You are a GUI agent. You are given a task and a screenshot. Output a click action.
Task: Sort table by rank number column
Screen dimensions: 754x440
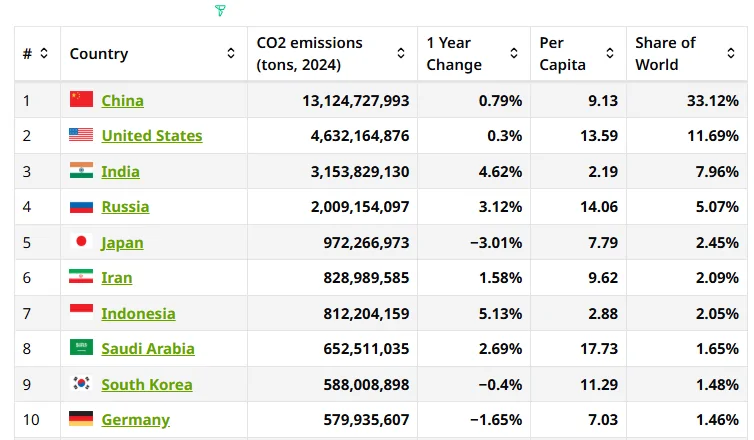coord(44,53)
